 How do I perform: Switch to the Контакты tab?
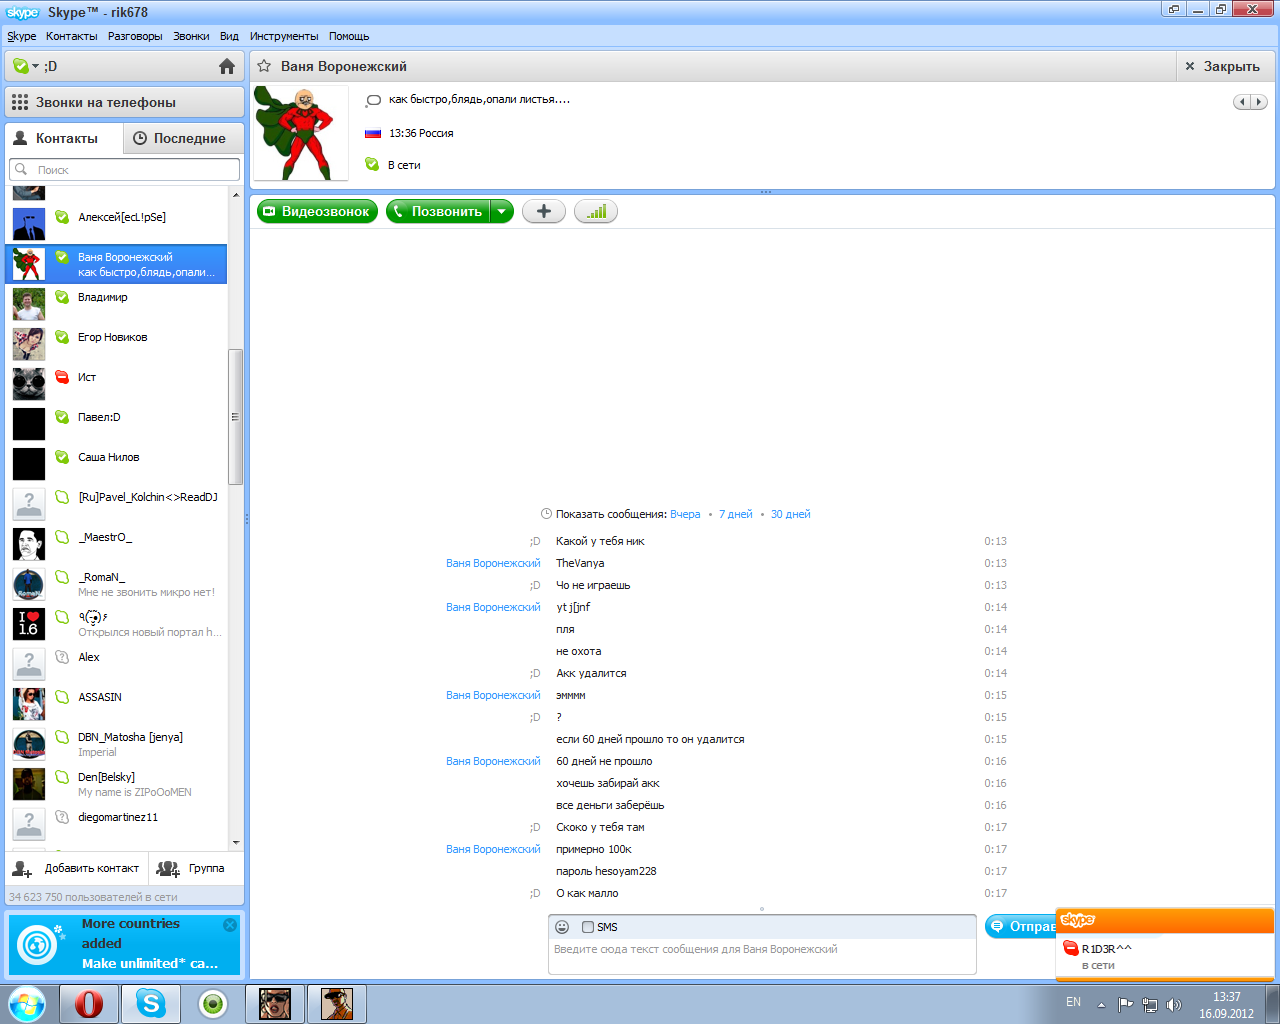pos(64,138)
